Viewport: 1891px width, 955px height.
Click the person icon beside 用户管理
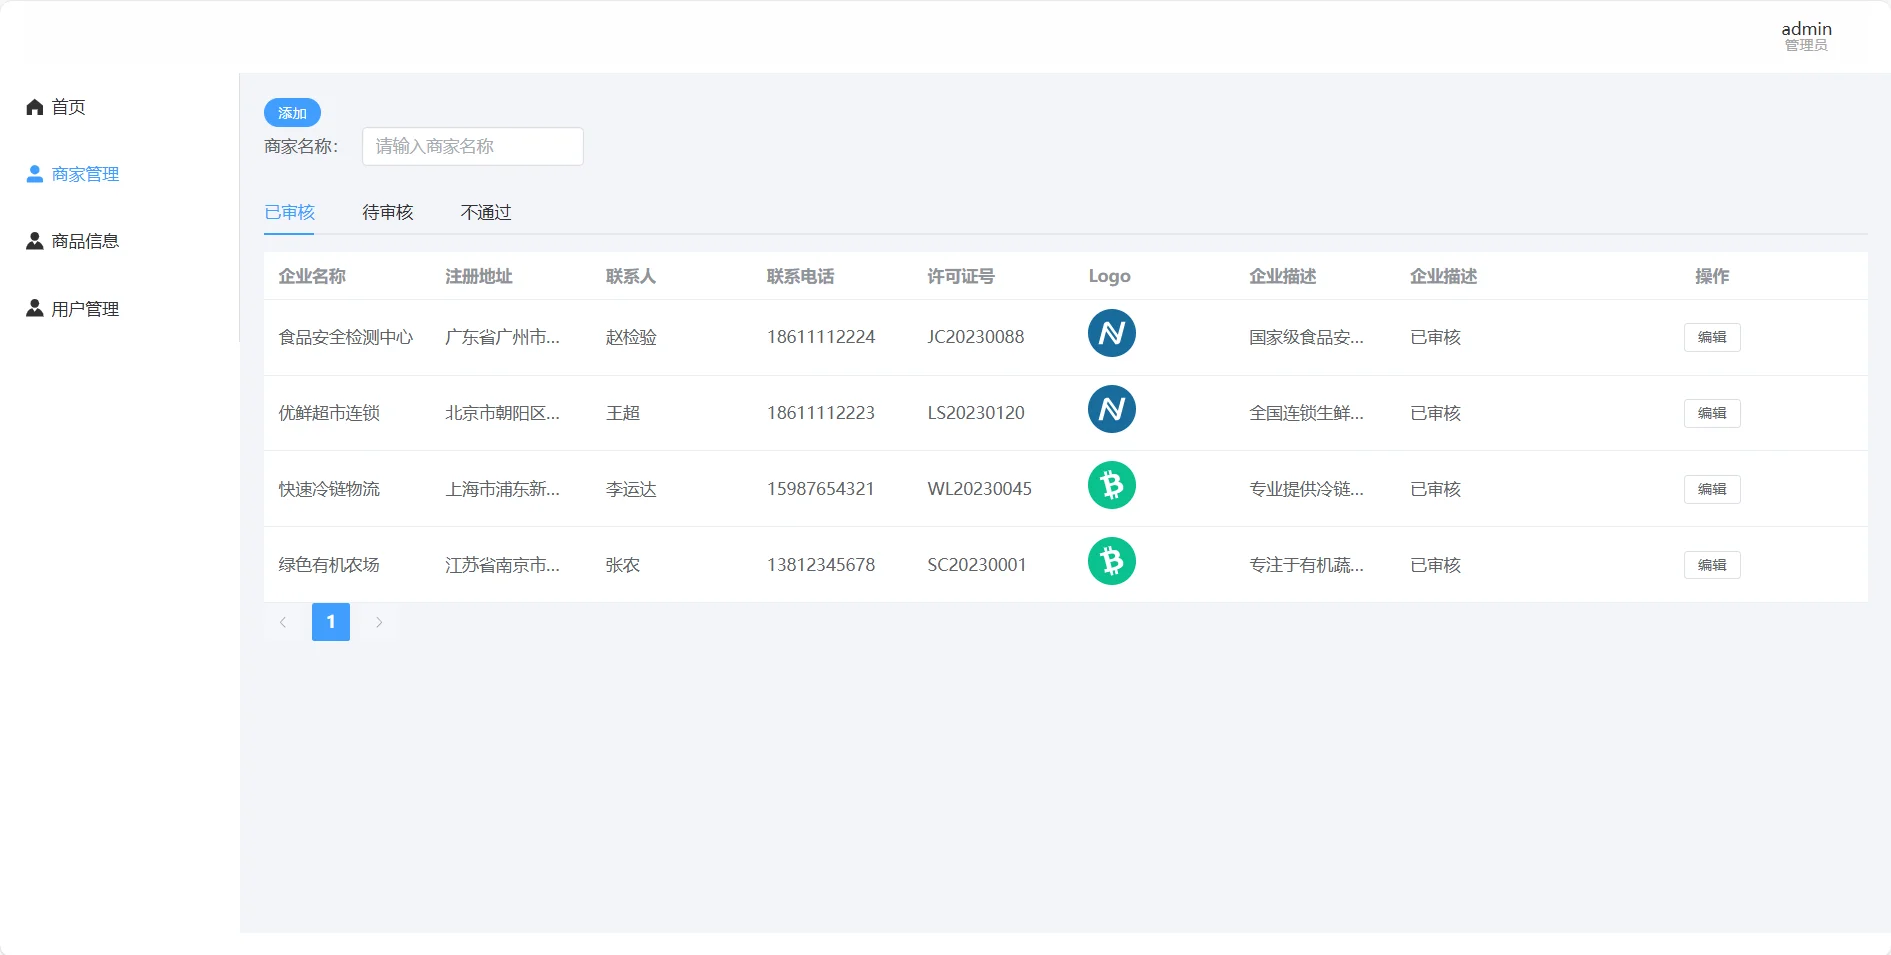[35, 308]
